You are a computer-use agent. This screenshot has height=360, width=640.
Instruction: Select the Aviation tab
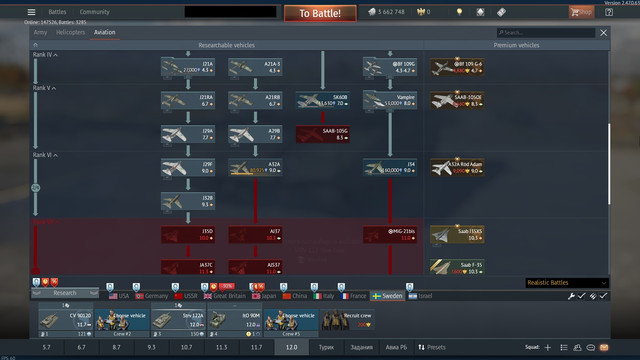[x=104, y=32]
